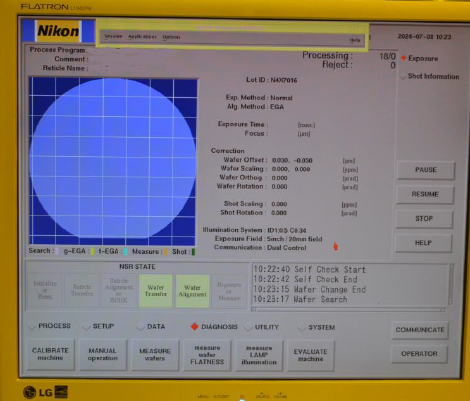Click EVALUATE machine button
Screen dimensions: 470x401
click(x=310, y=355)
